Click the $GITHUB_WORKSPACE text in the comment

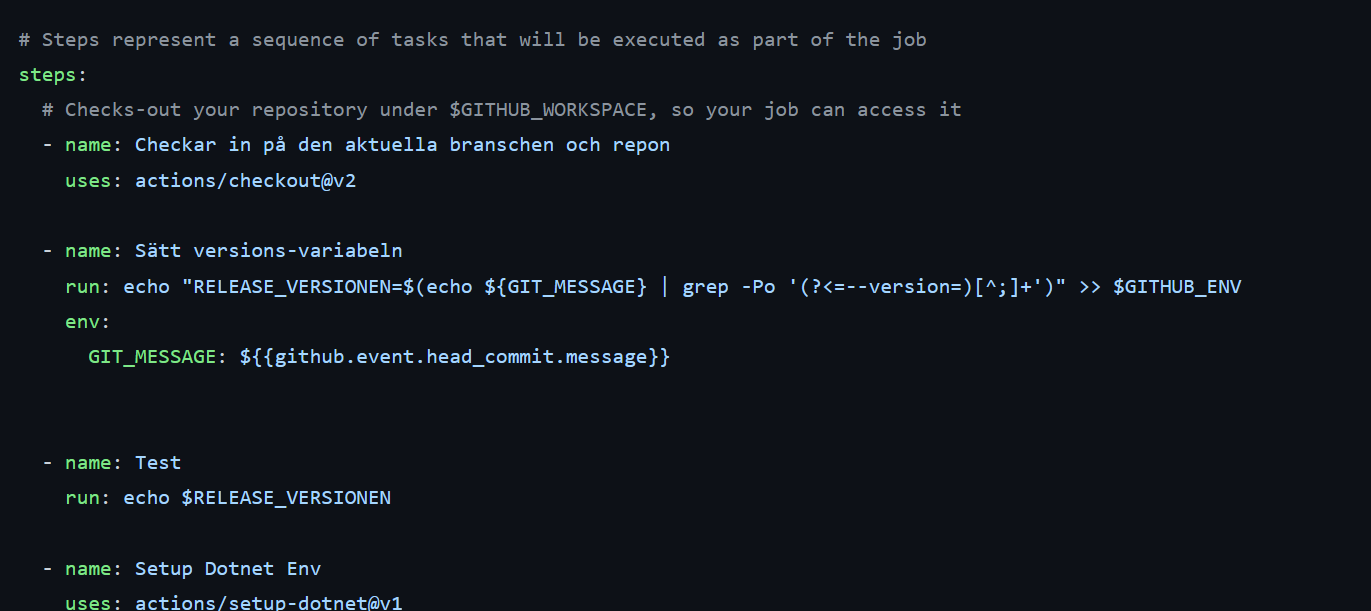541,110
